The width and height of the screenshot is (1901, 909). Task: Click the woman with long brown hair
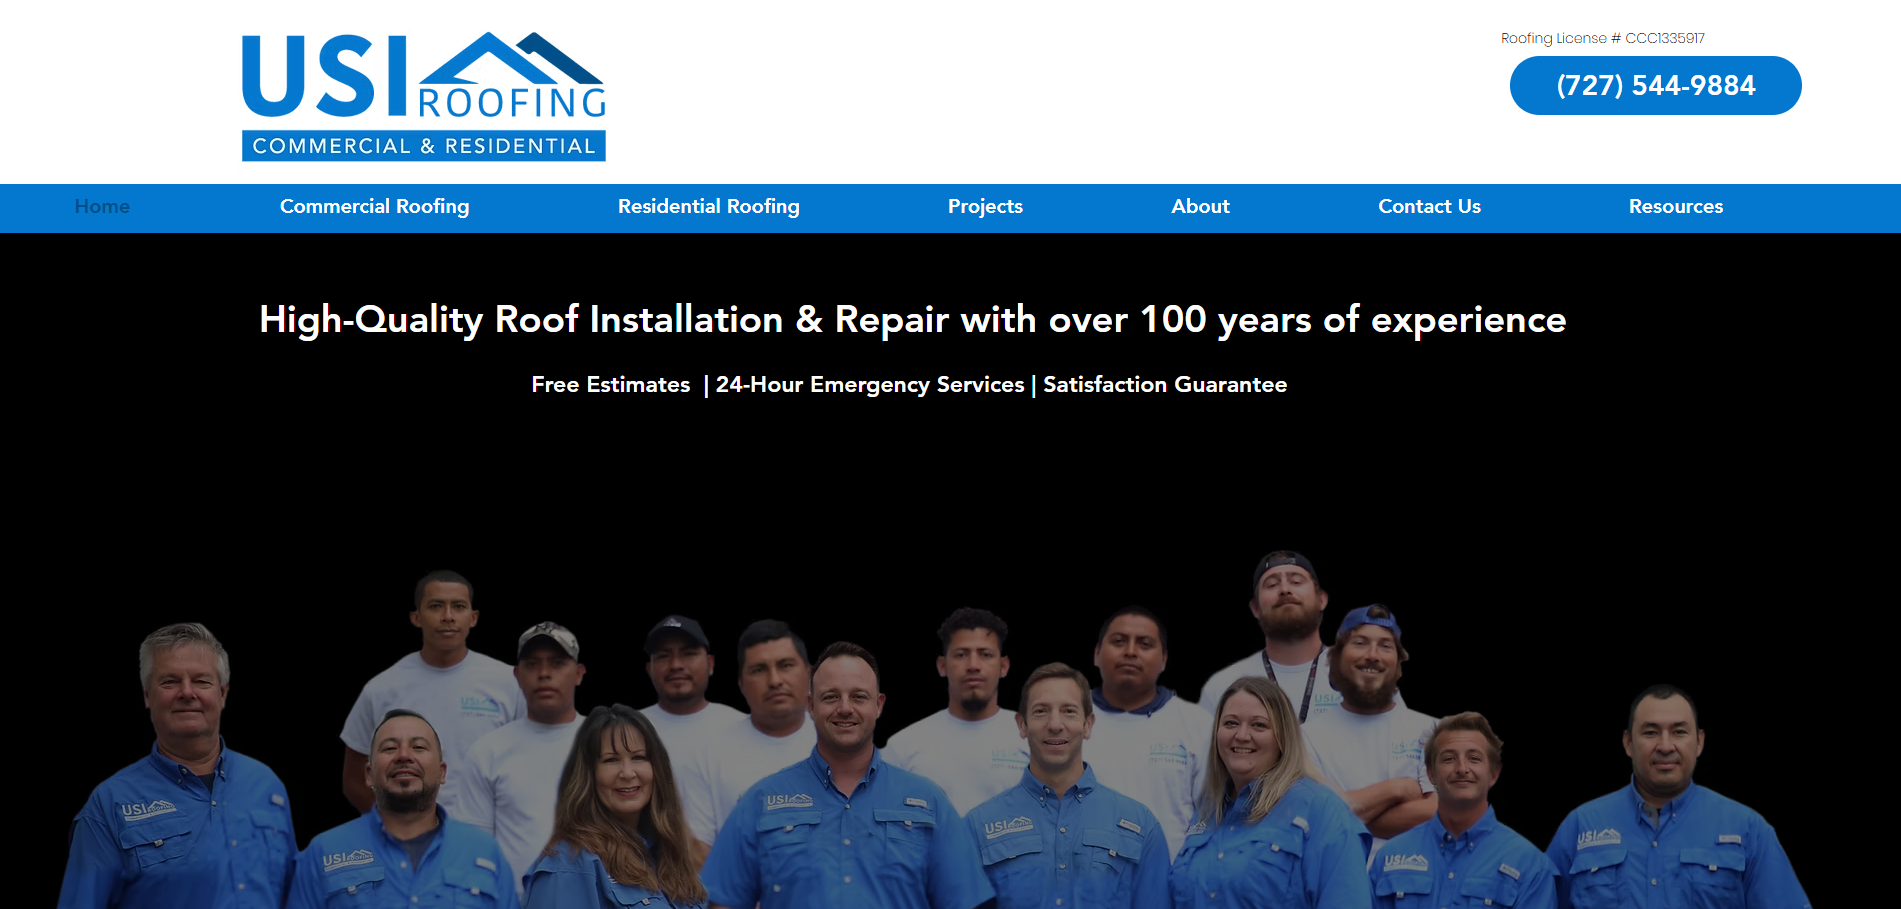point(622,780)
